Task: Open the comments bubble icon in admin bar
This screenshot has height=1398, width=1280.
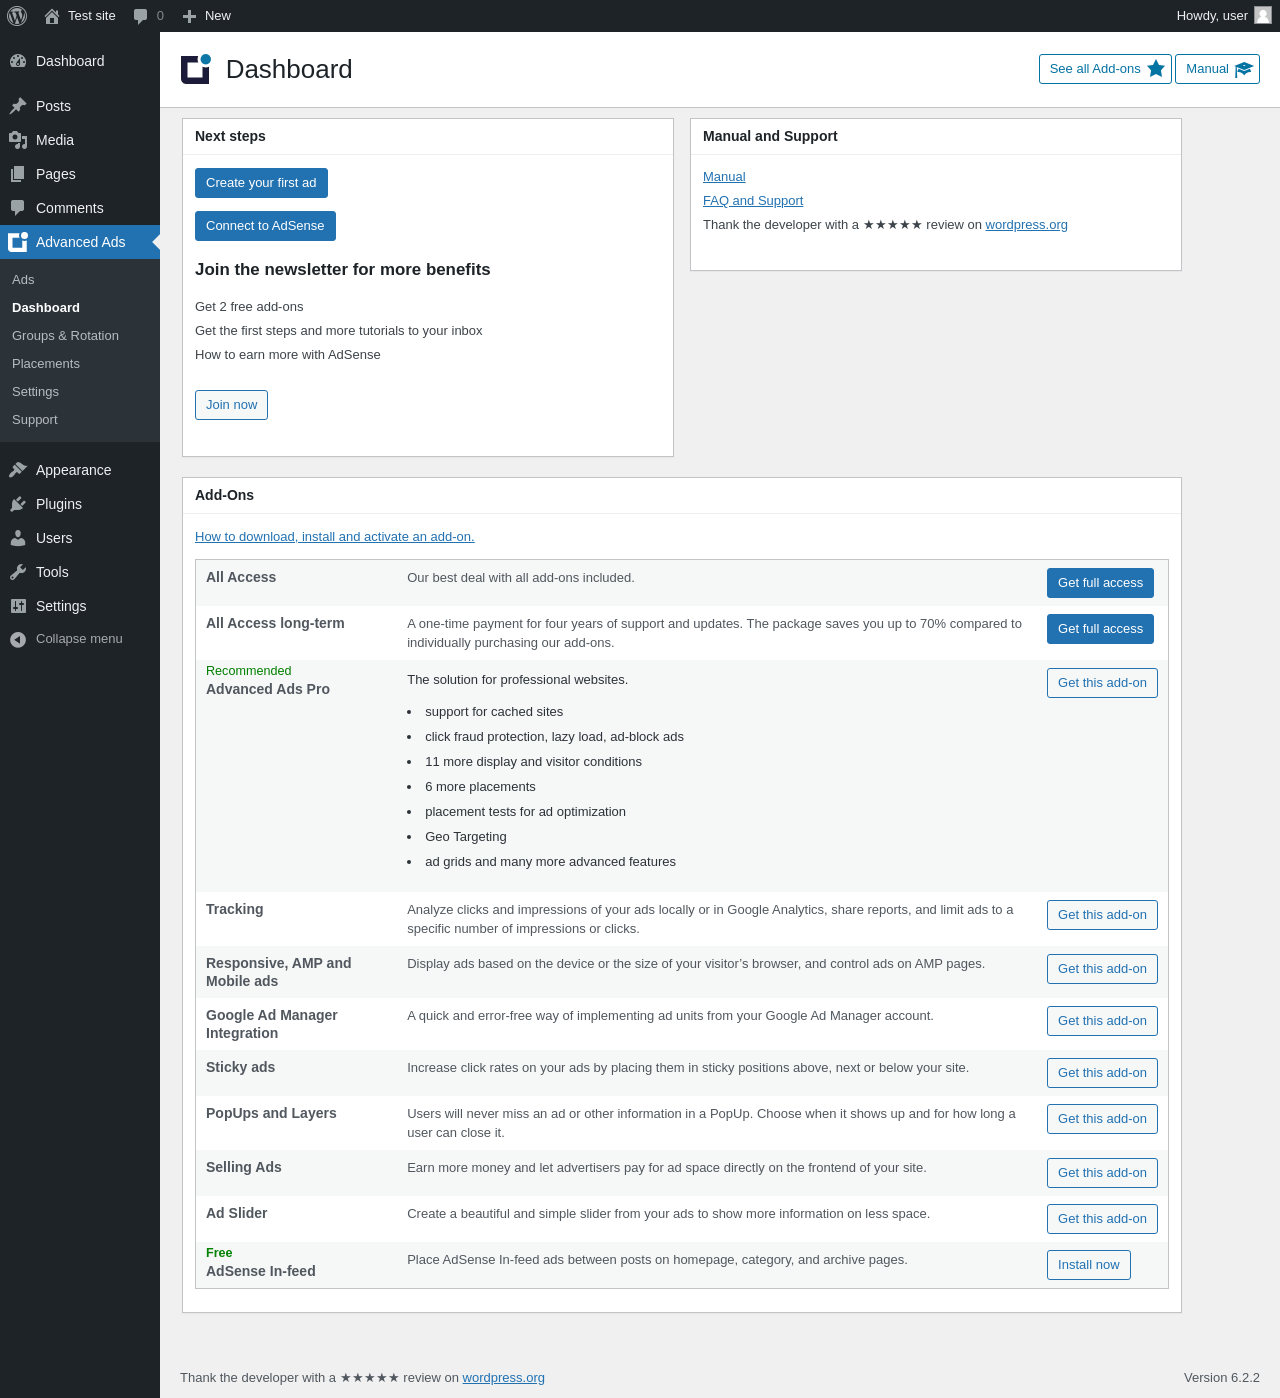Action: (x=140, y=16)
